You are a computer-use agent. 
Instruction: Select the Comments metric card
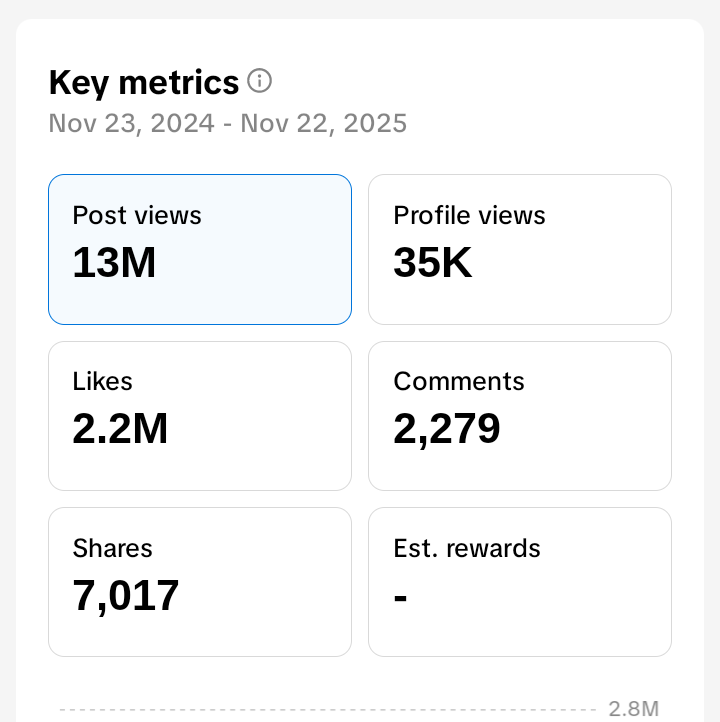(x=520, y=416)
